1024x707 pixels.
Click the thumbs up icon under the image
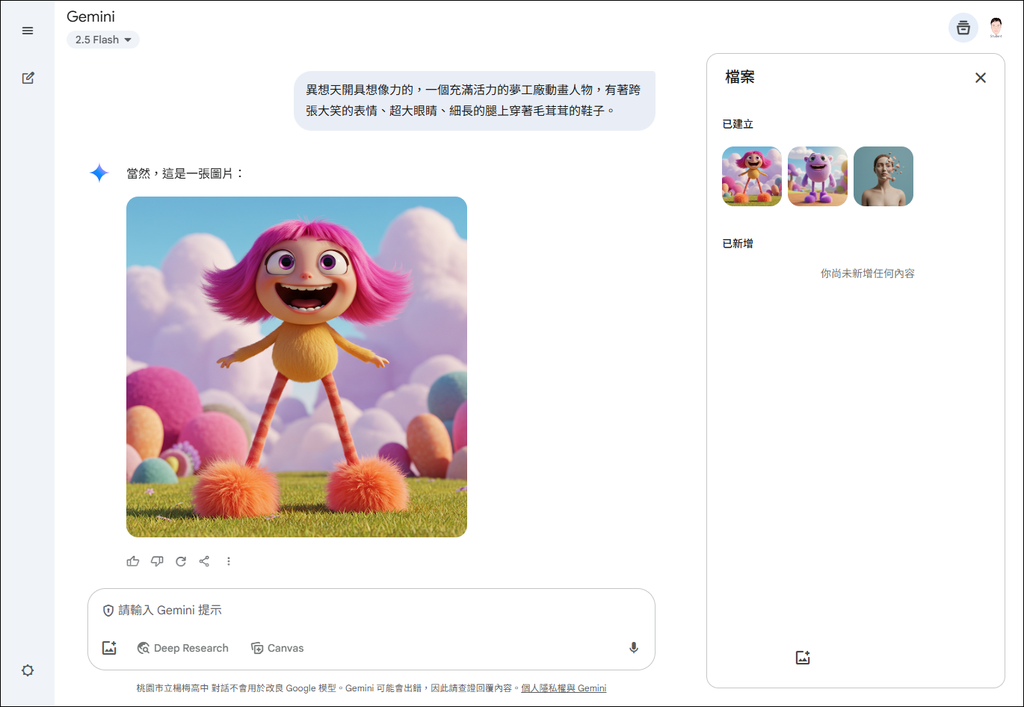coord(133,561)
